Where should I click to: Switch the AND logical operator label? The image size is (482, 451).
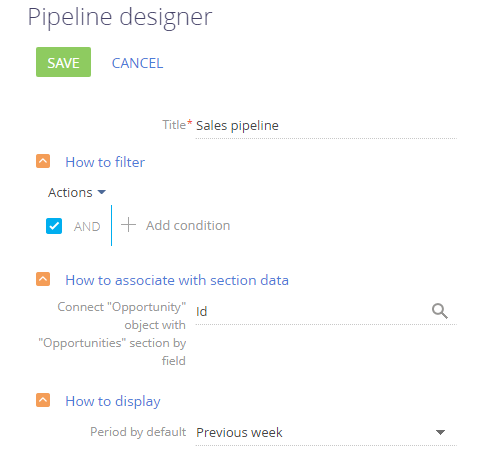pos(87,227)
